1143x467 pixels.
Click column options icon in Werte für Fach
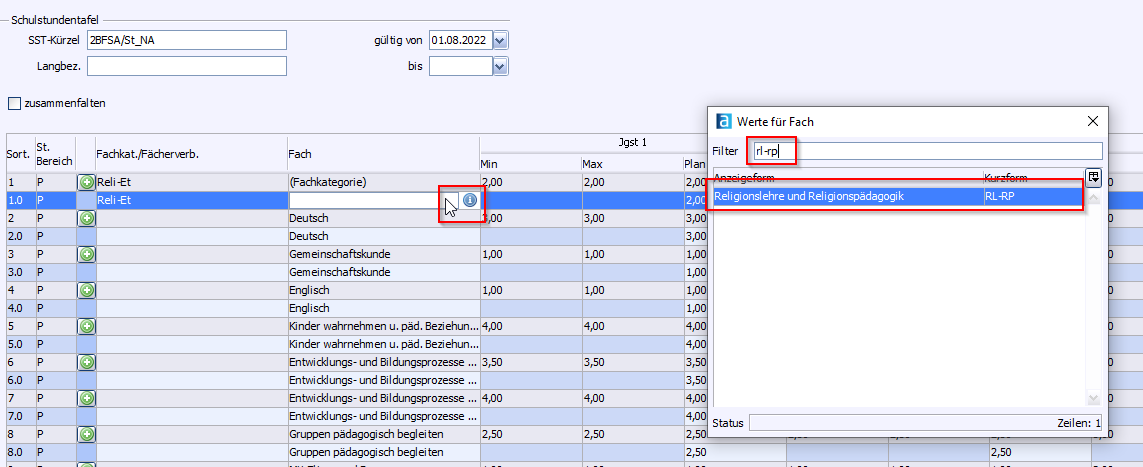(1094, 177)
